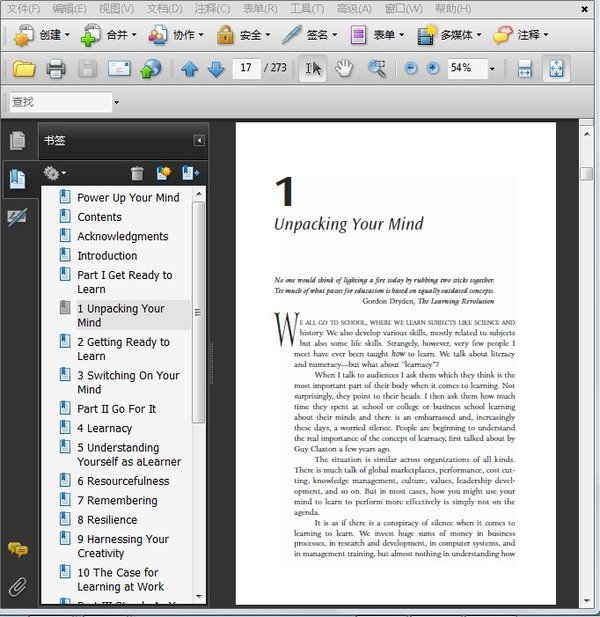Select the Marquee Zoom magnifier tool
The width and height of the screenshot is (600, 617).
pos(377,68)
